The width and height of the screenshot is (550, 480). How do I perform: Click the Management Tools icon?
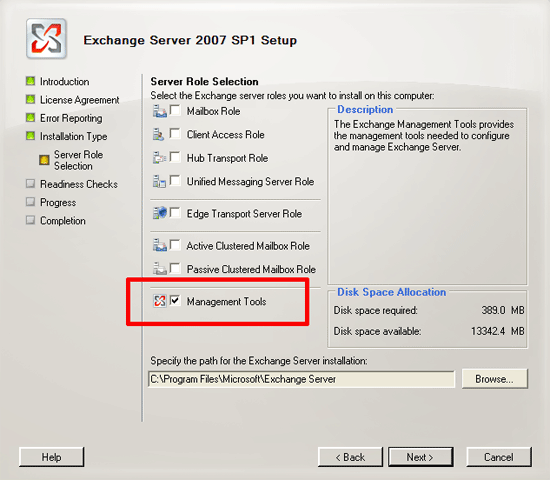pyautogui.click(x=160, y=301)
